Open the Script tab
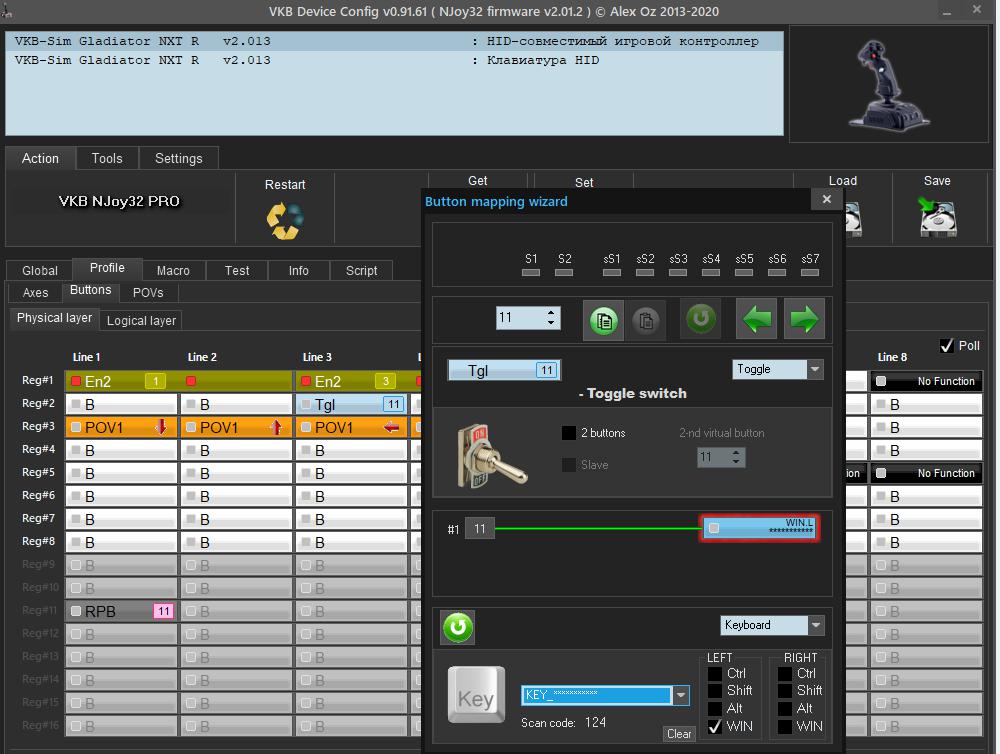Screen dimensions: 1000x754 coord(361,270)
